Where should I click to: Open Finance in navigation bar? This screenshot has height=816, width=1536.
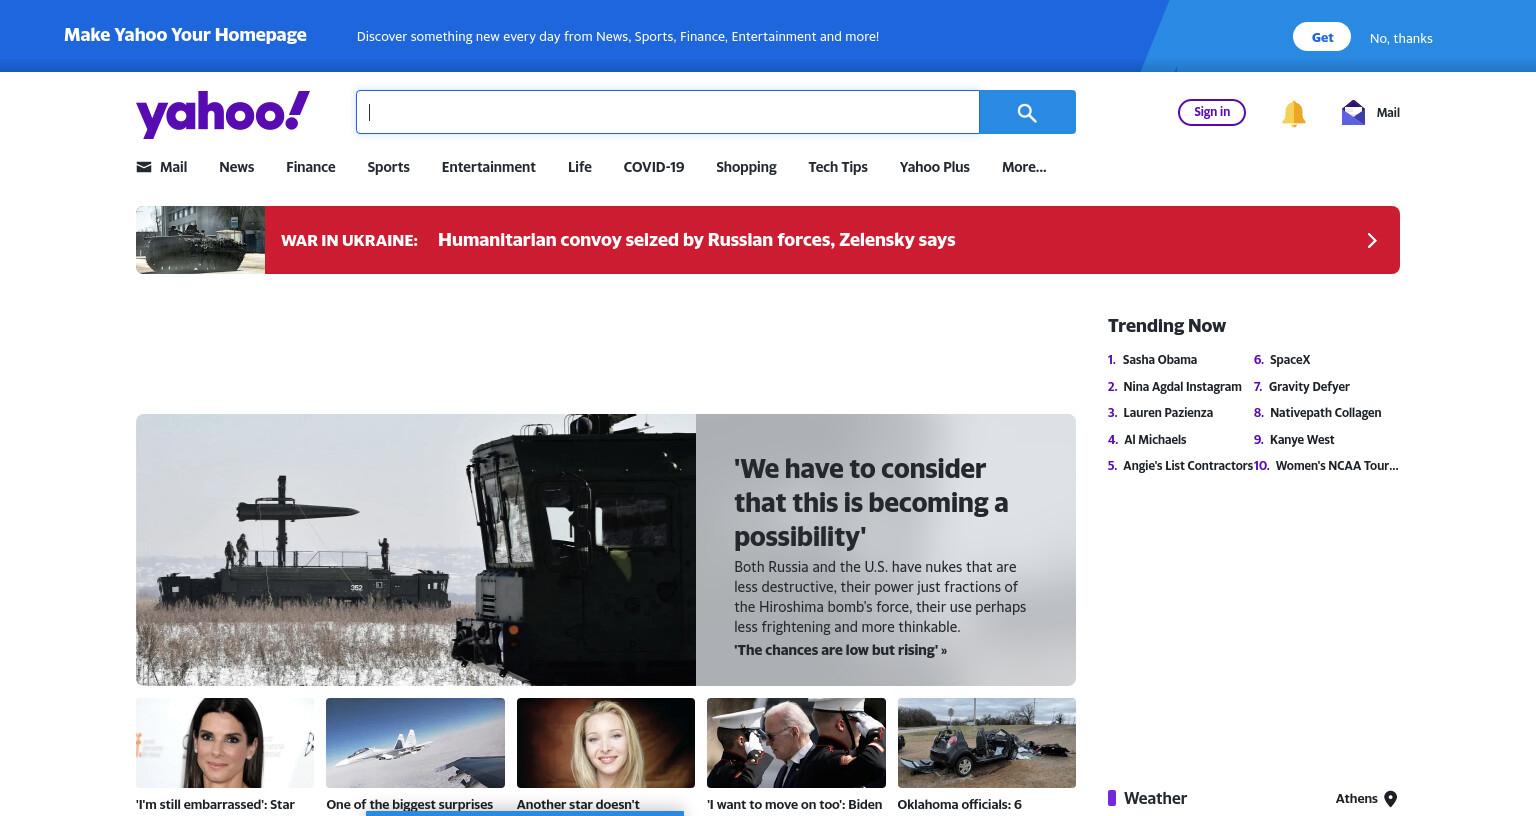(311, 167)
